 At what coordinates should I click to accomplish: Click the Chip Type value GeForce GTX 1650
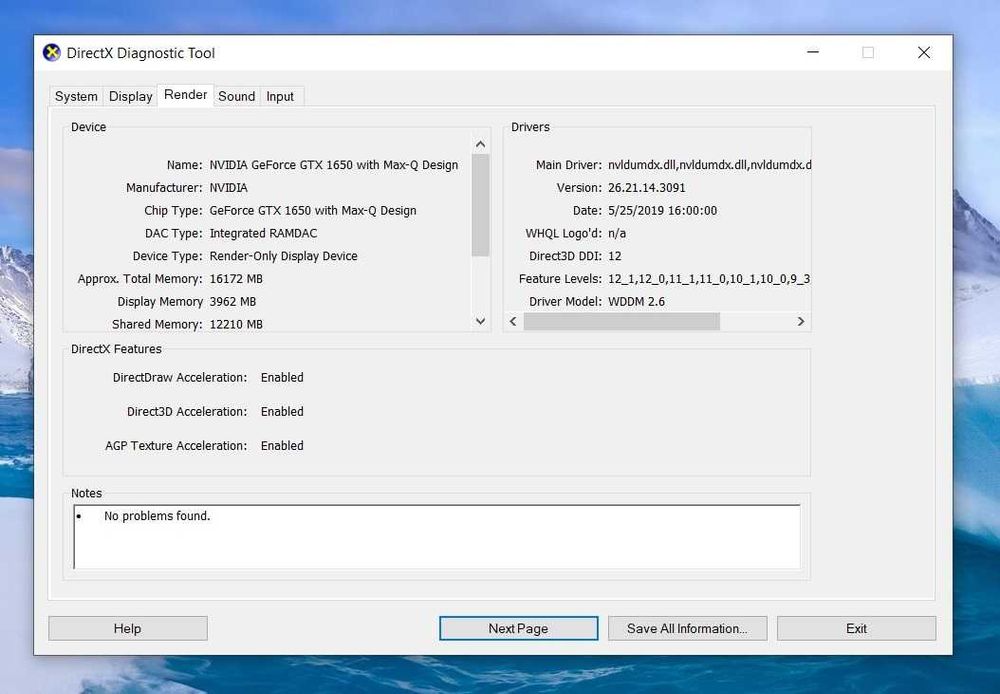coord(312,210)
